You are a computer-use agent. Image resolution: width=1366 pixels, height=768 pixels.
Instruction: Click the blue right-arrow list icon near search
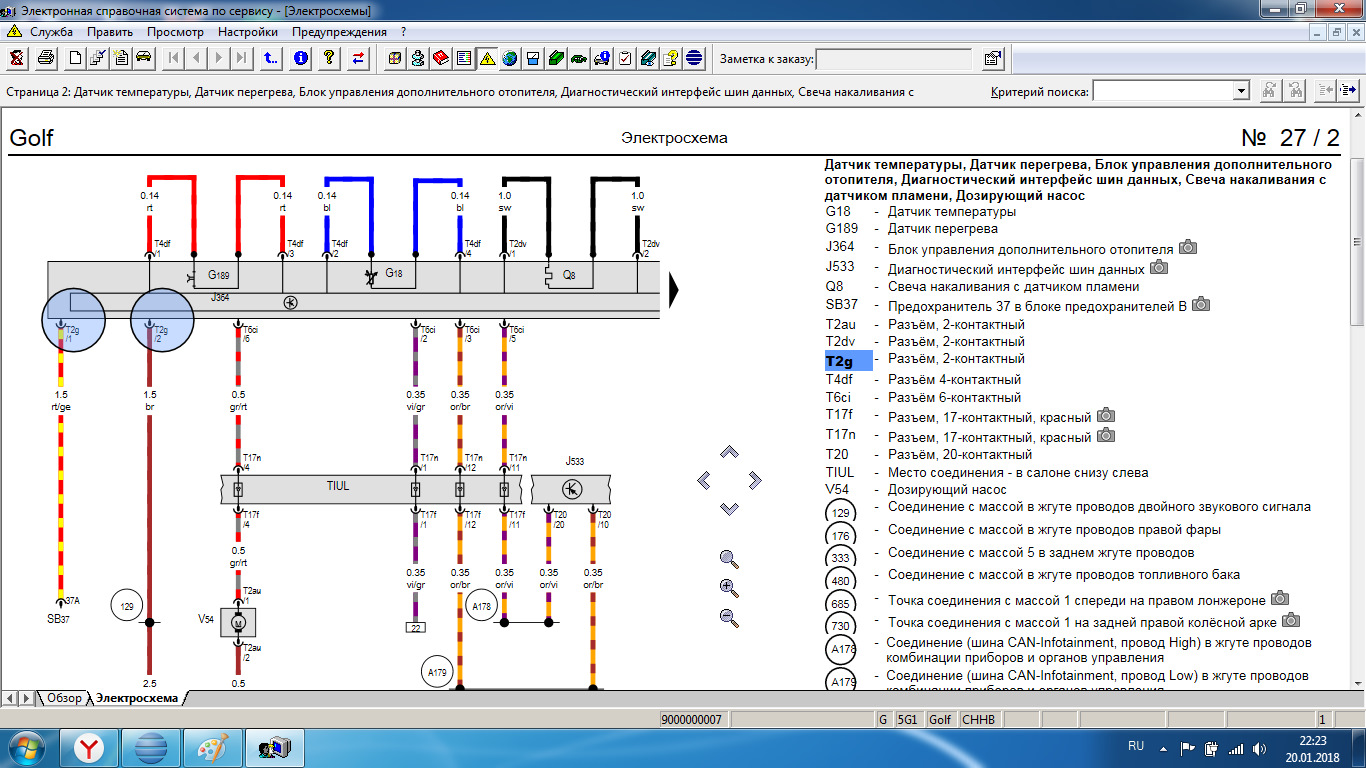point(1348,91)
